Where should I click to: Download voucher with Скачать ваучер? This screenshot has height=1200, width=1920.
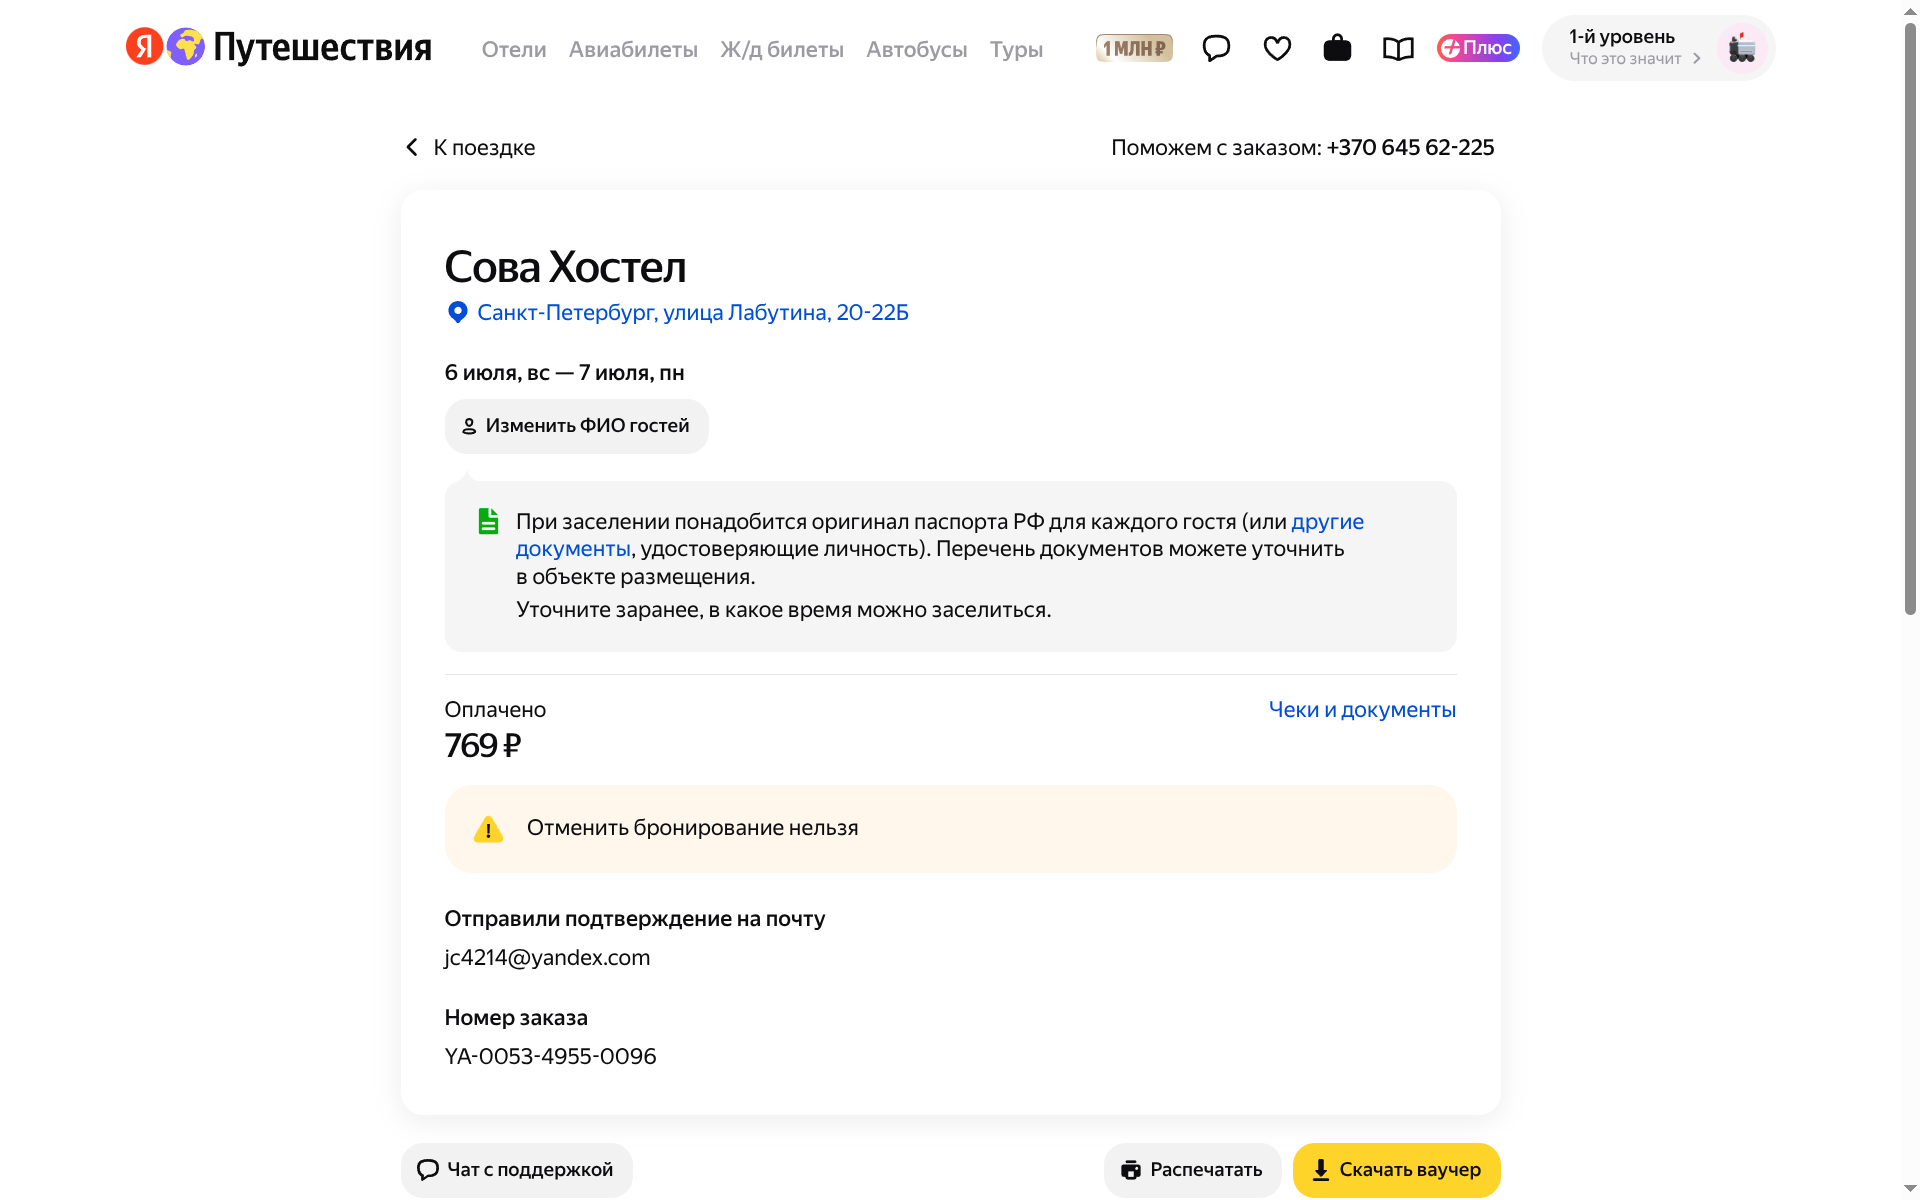(x=1396, y=1170)
